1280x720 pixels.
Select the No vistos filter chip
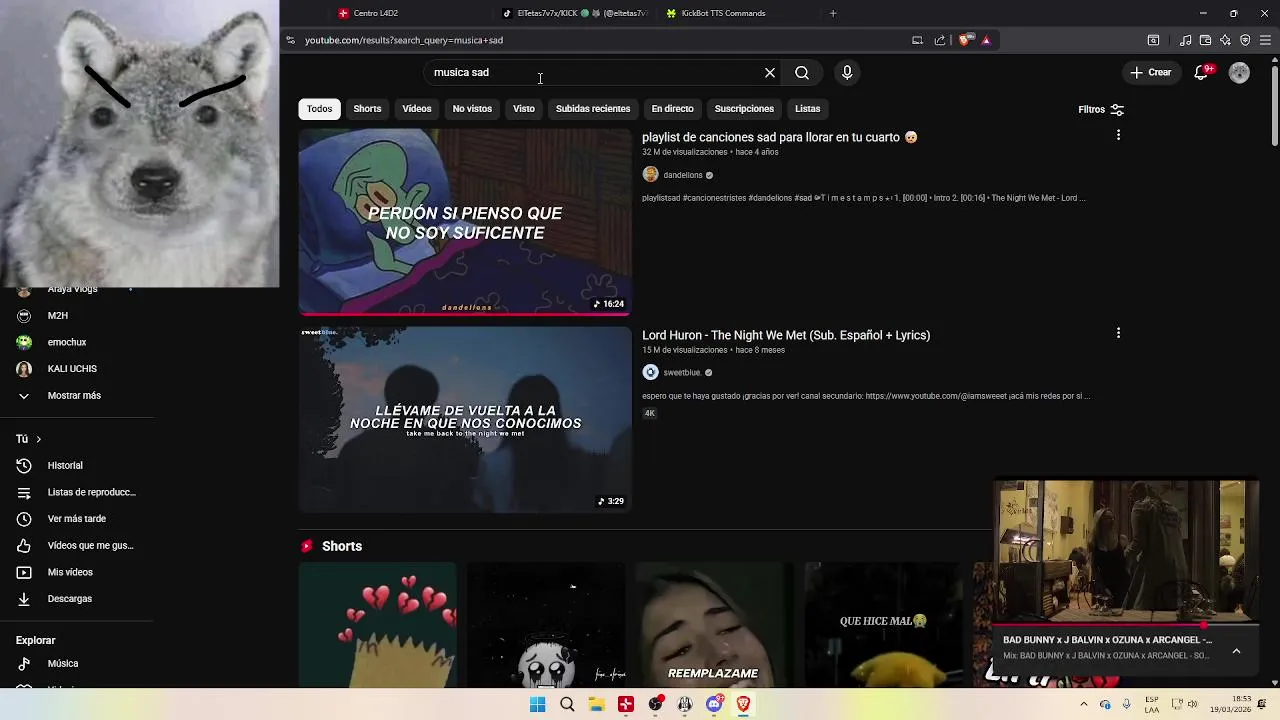pyautogui.click(x=472, y=108)
